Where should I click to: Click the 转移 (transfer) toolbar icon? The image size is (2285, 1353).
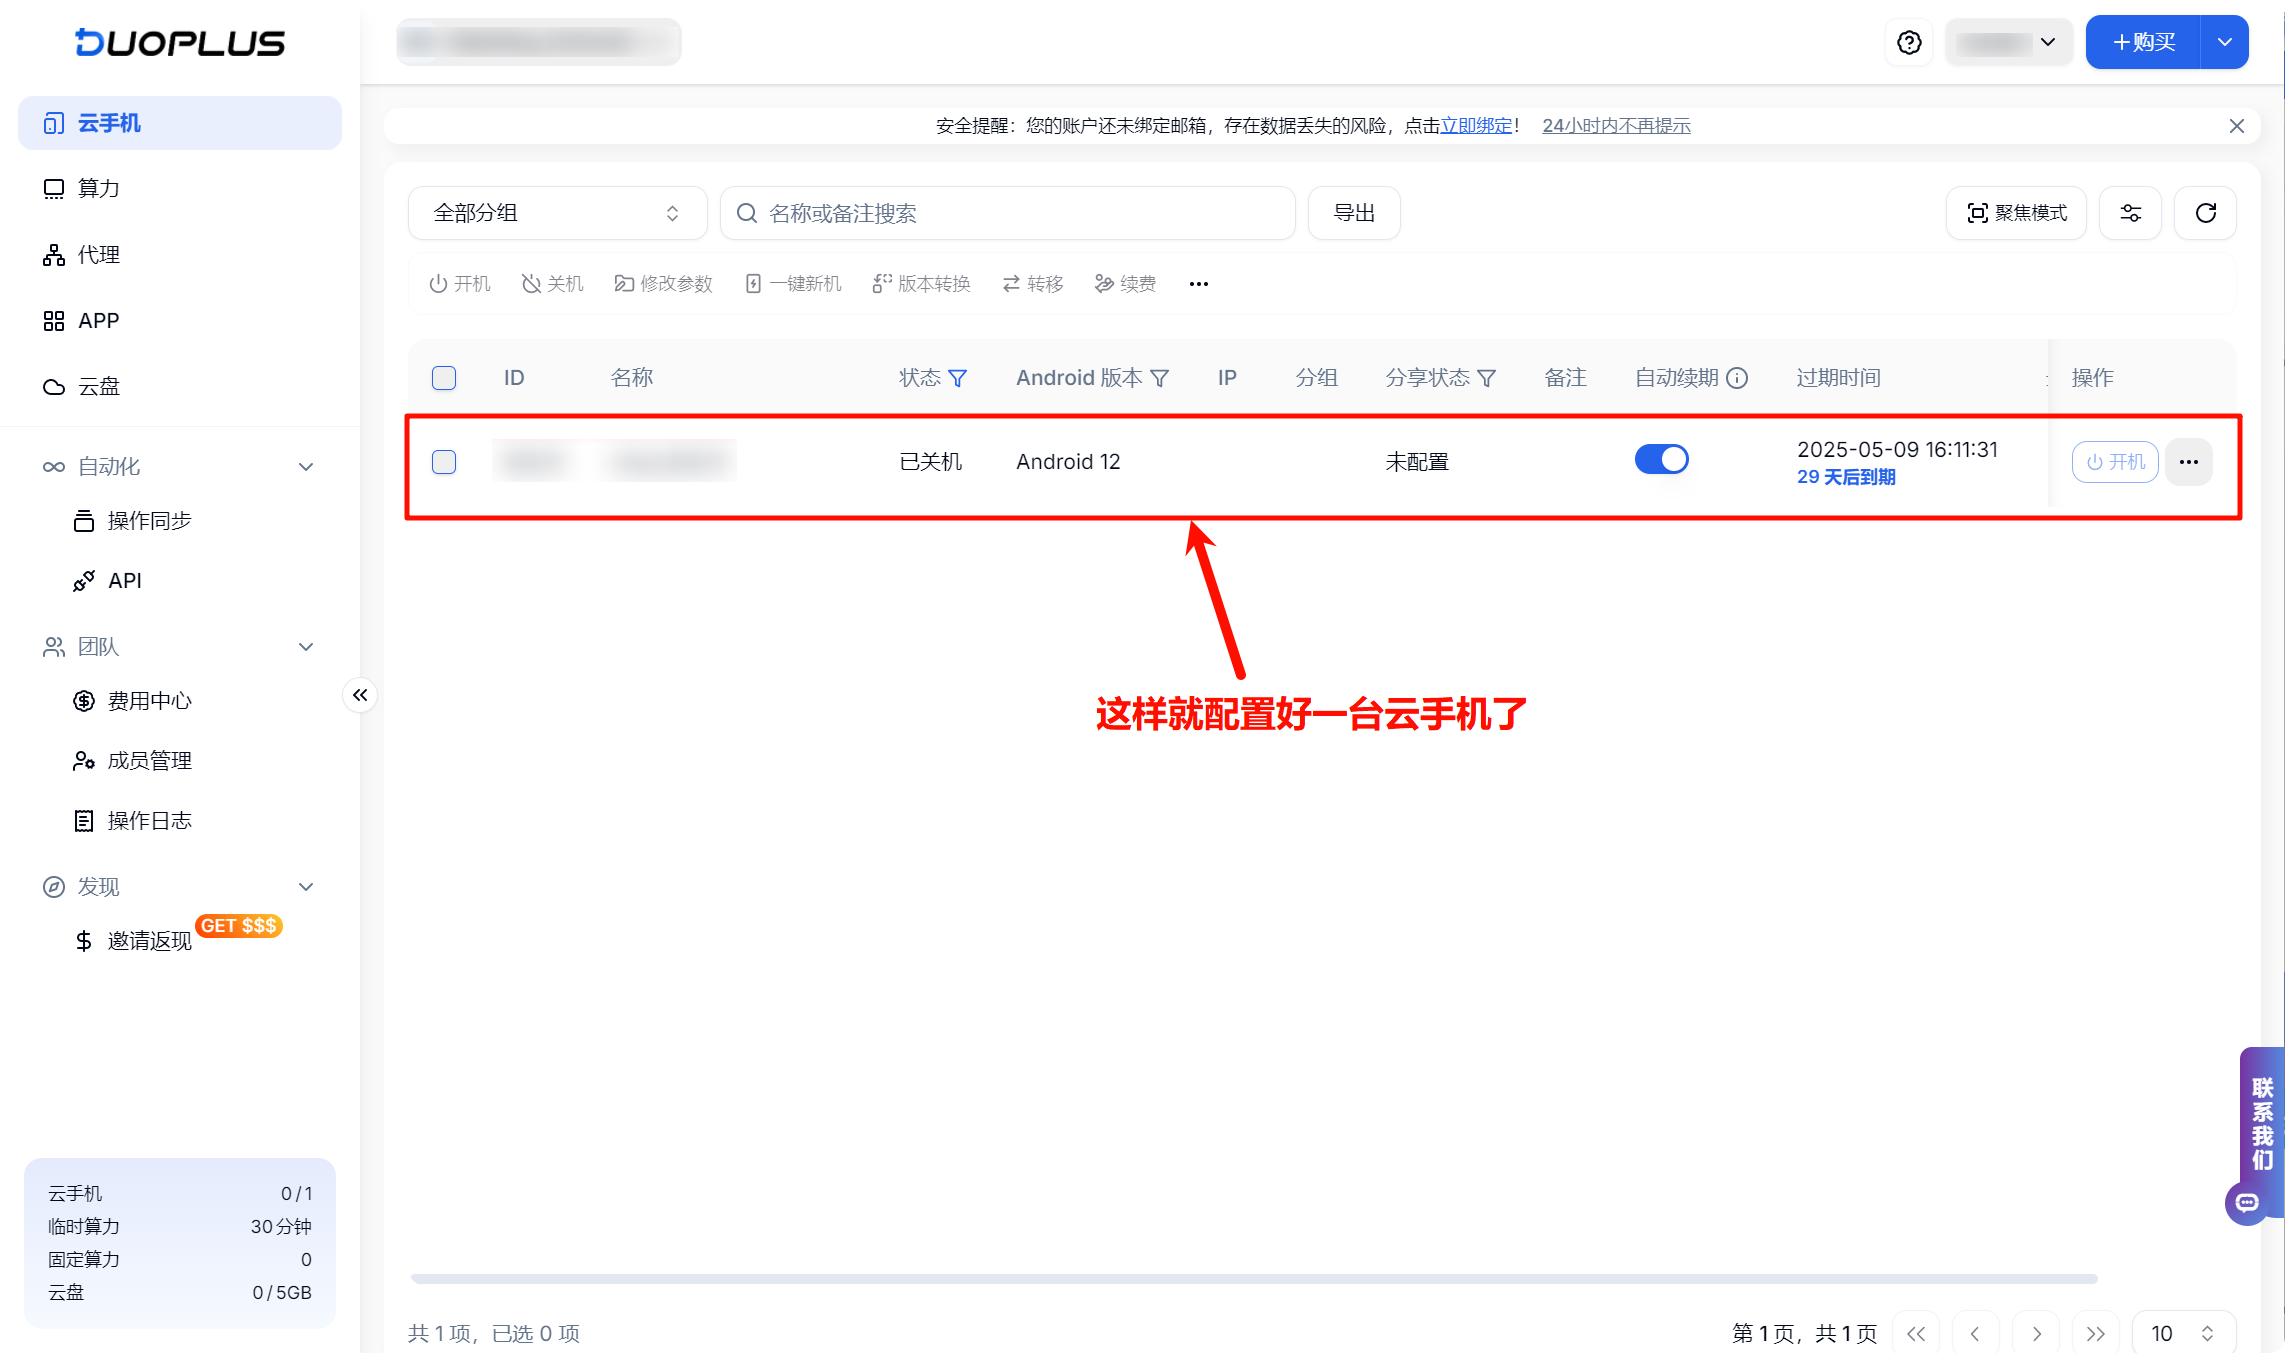(1031, 283)
